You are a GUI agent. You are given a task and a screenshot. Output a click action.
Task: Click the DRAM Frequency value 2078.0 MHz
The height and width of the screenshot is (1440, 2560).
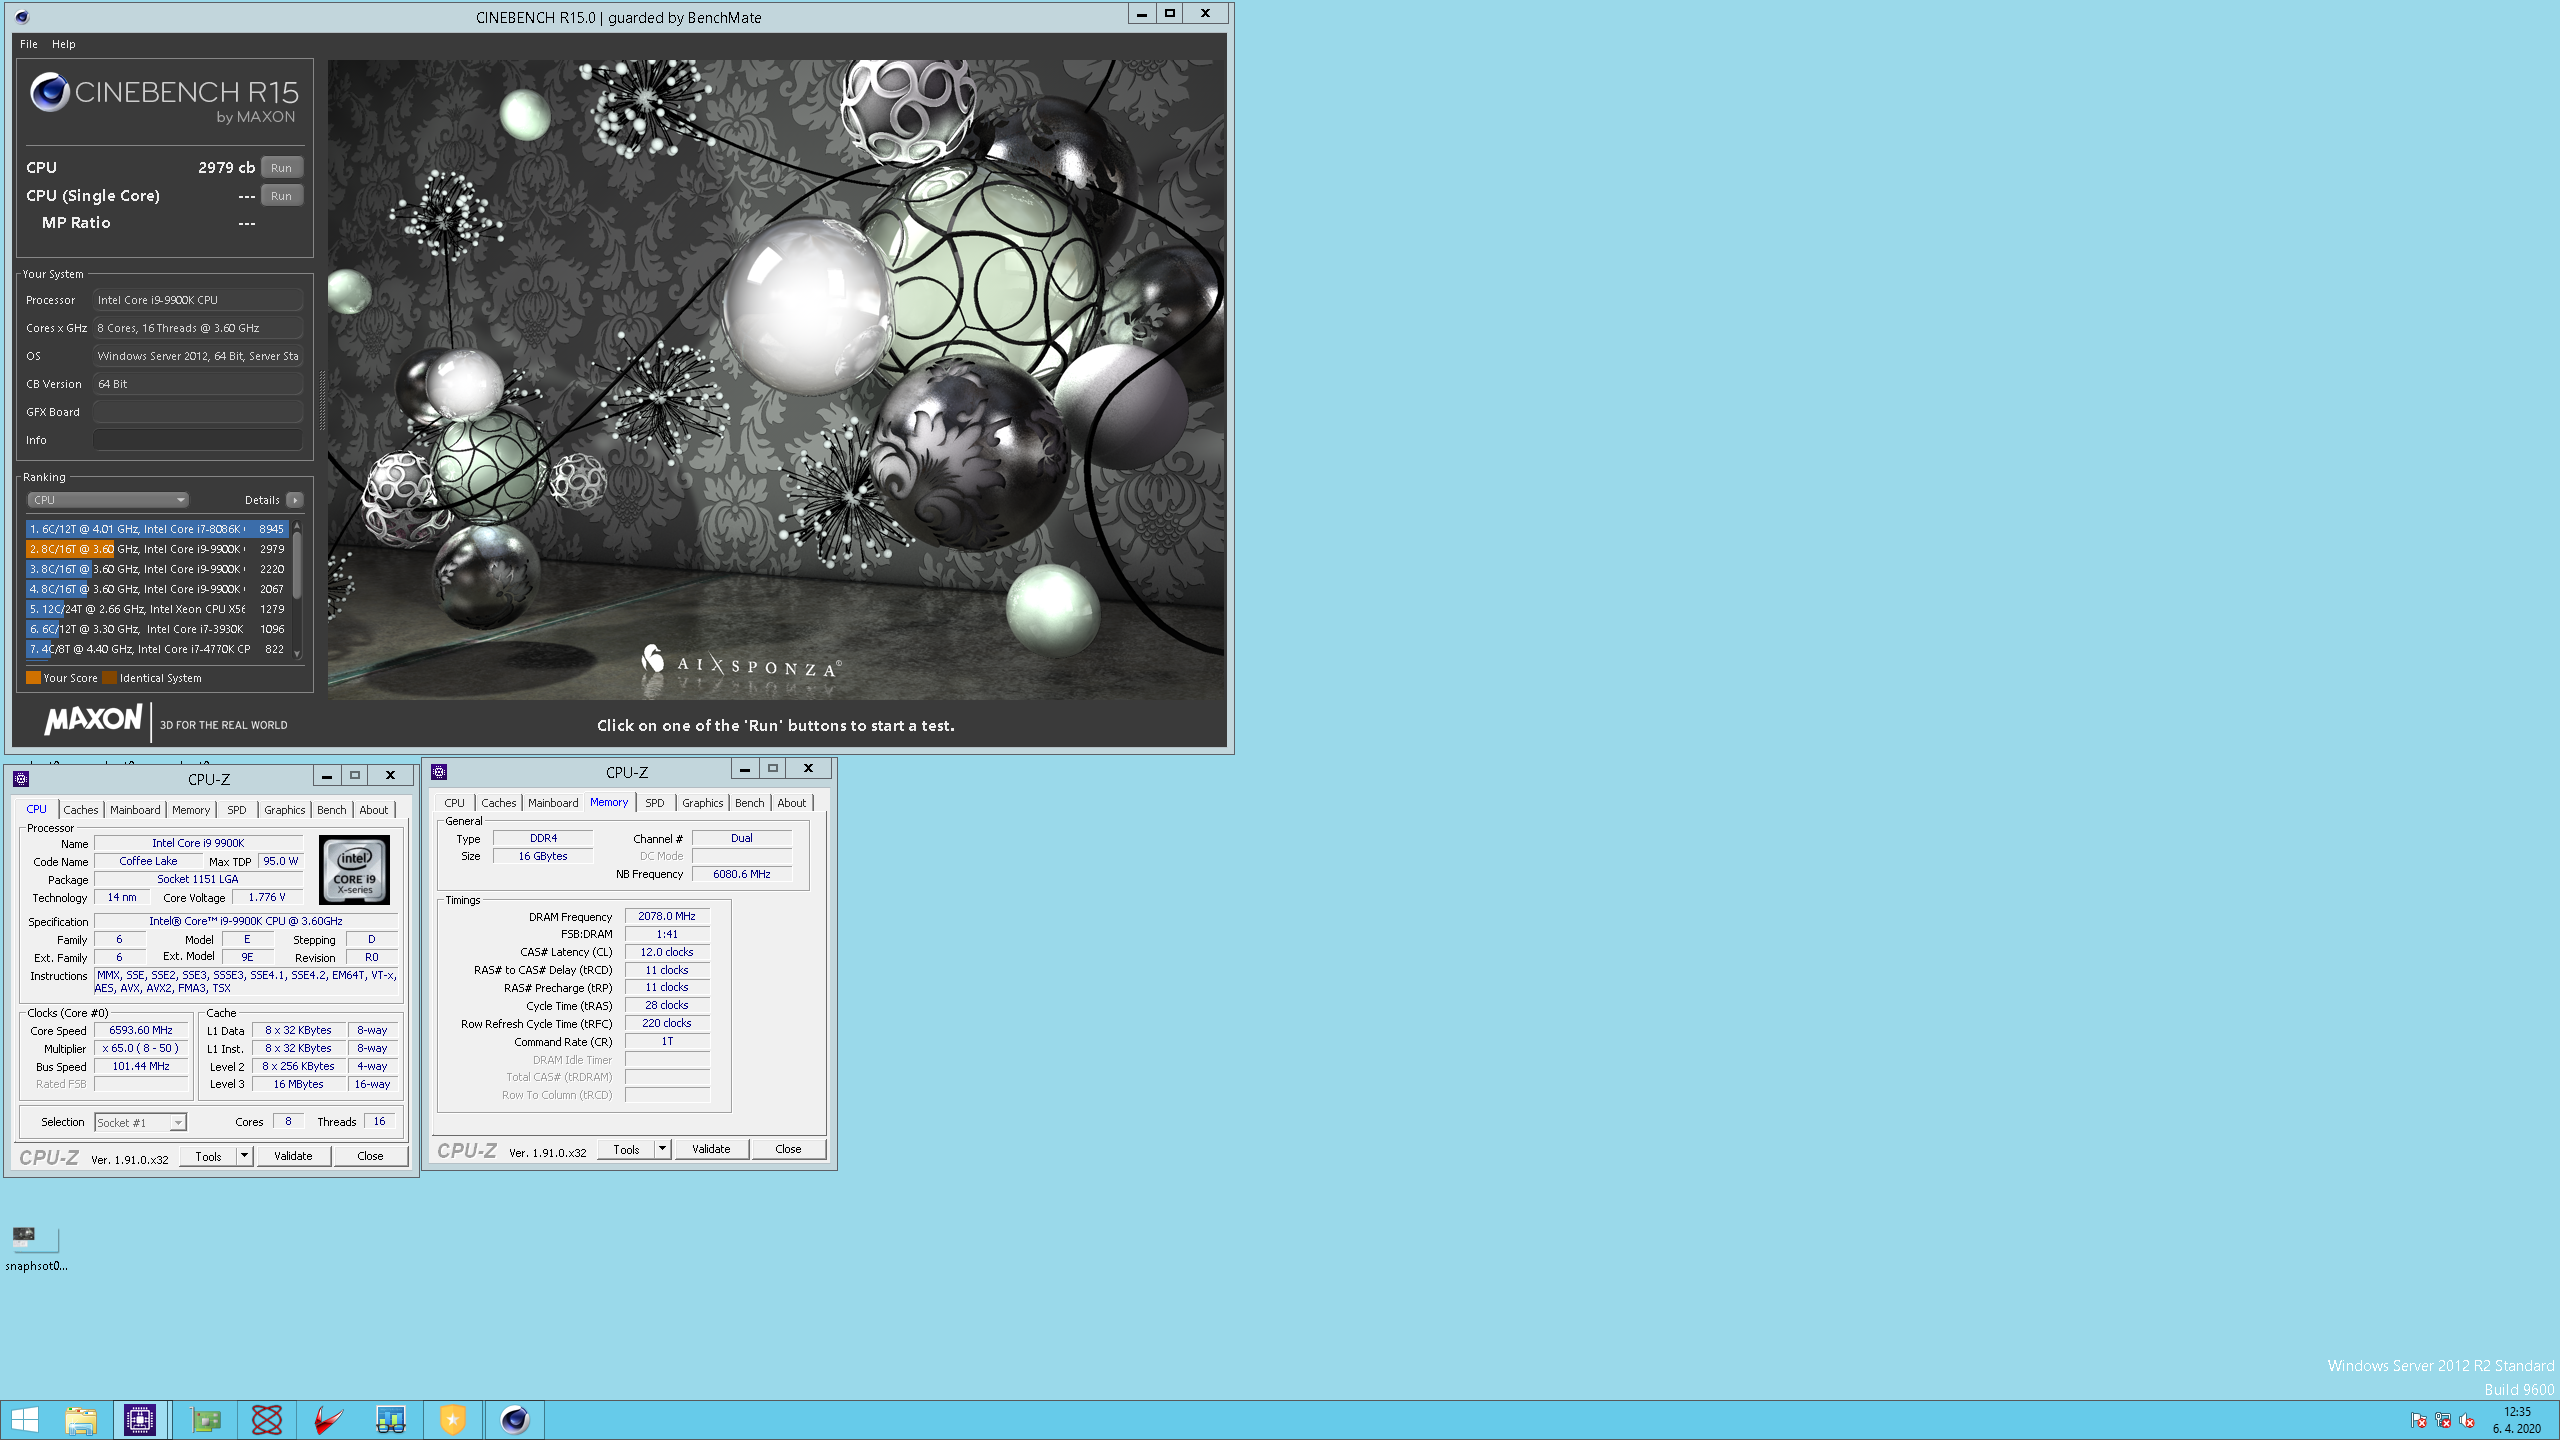(667, 916)
